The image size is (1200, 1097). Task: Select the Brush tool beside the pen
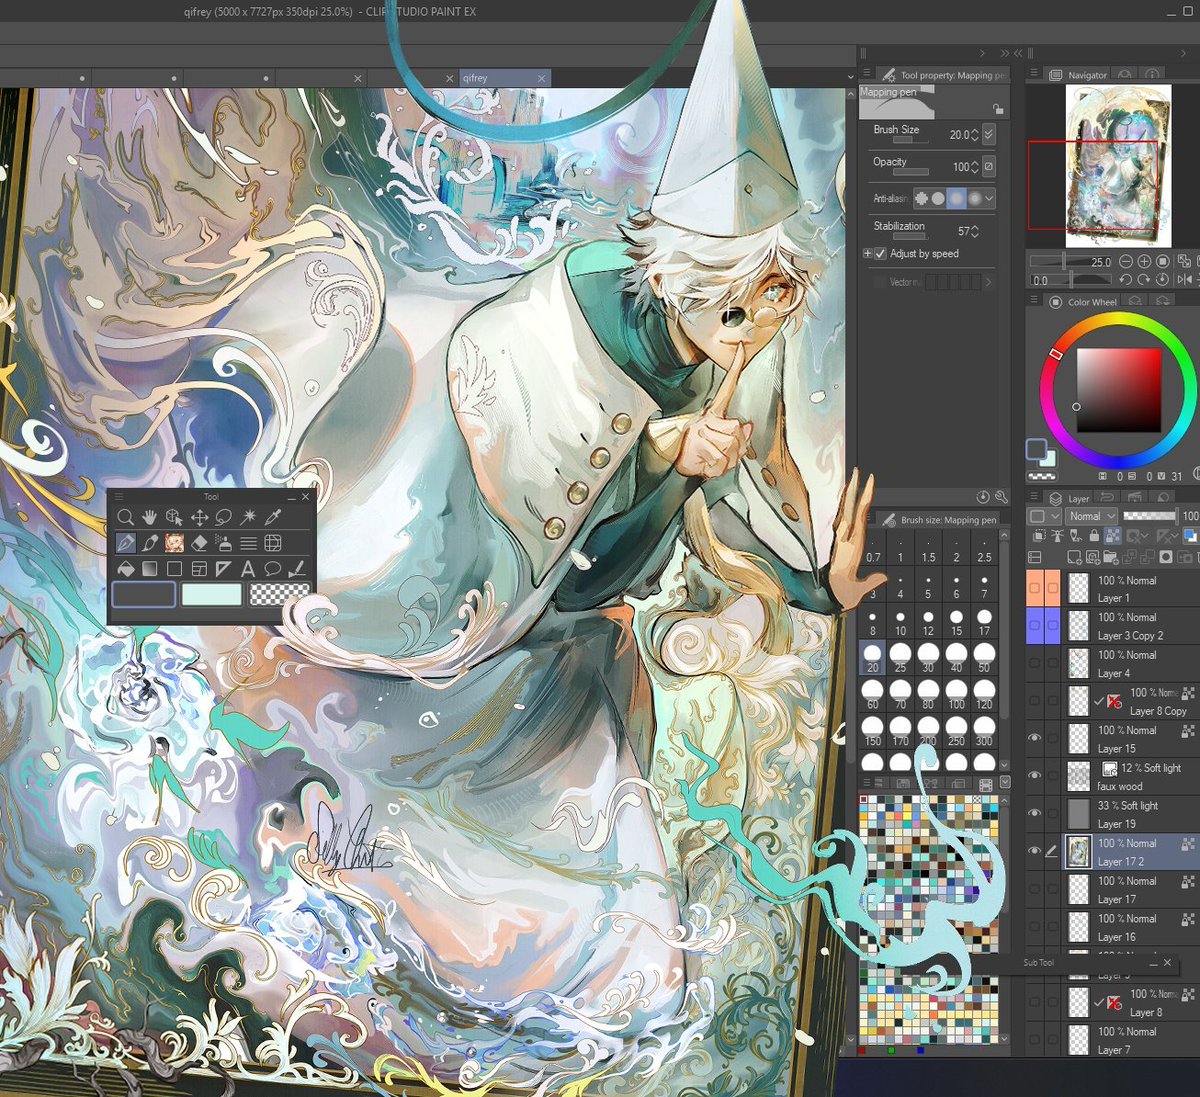(150, 543)
